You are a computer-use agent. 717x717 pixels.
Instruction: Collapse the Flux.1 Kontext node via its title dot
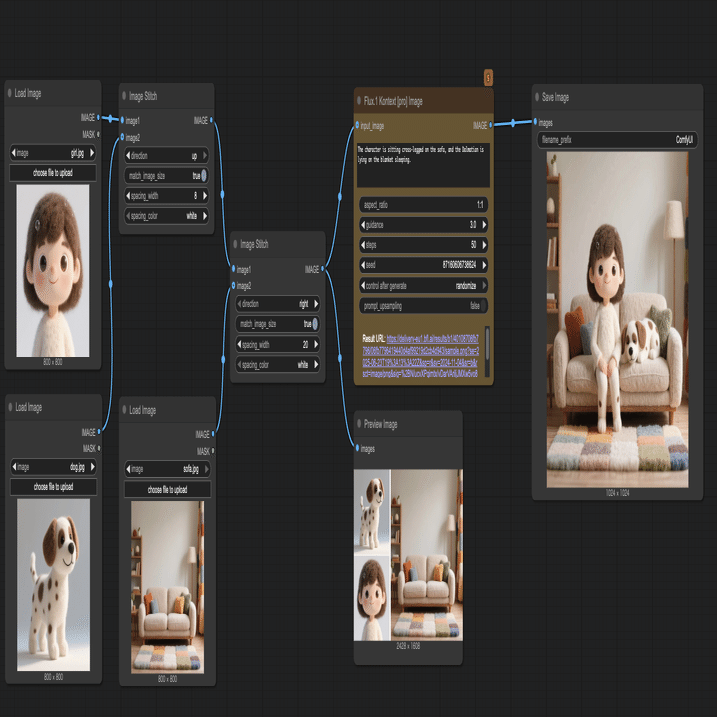pos(358,101)
